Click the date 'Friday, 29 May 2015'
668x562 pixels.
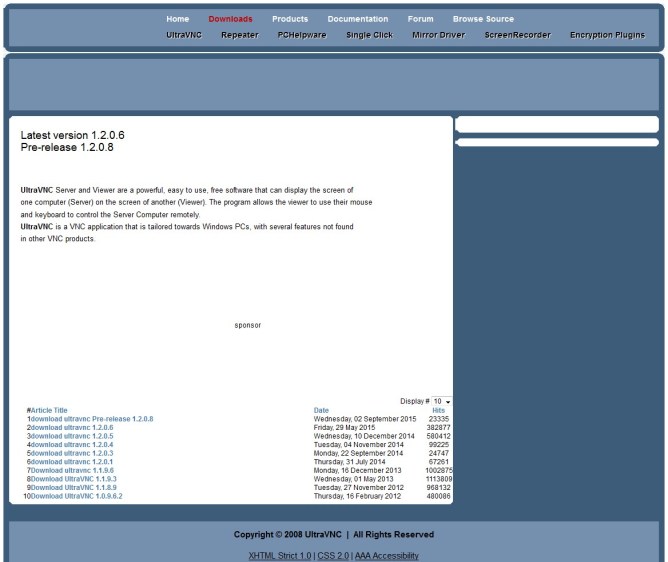[x=344, y=427]
